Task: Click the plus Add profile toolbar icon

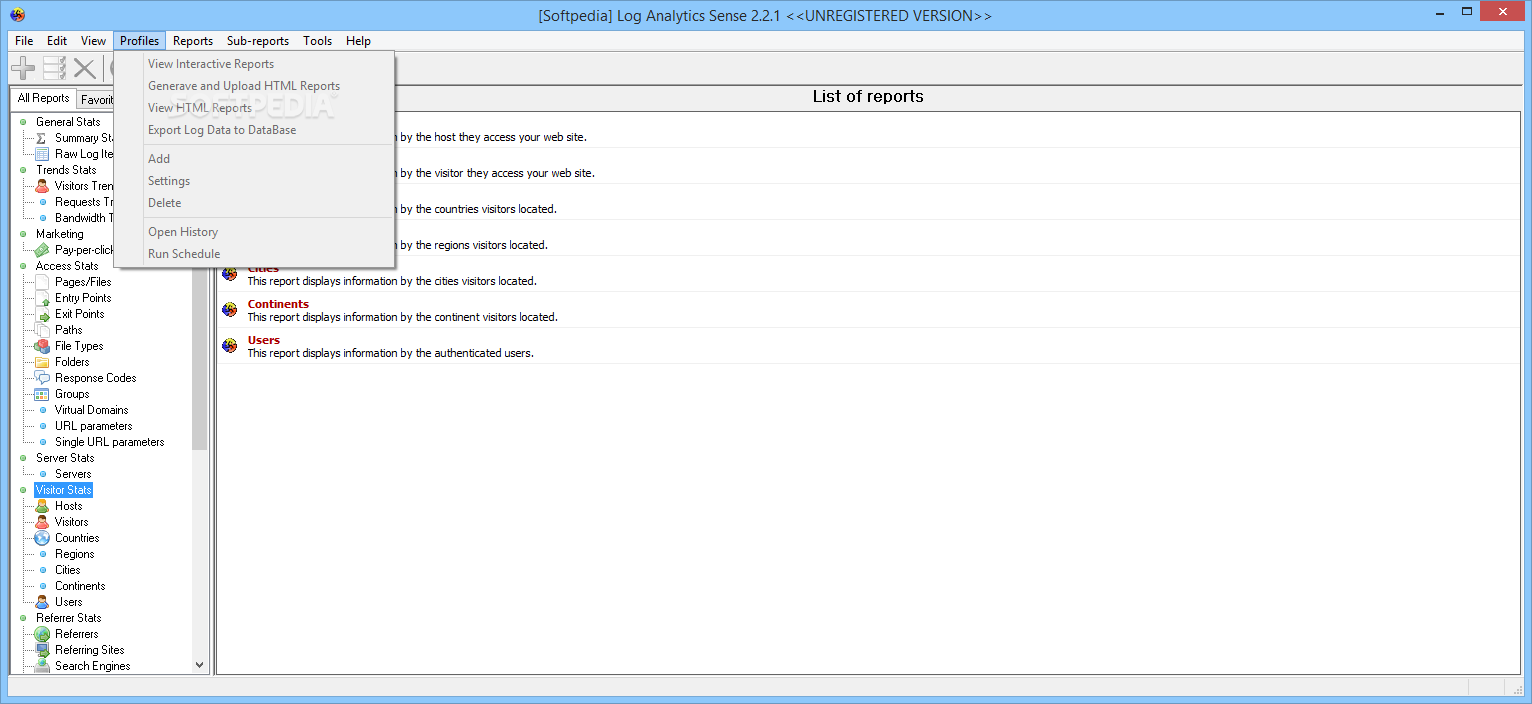Action: coord(23,68)
